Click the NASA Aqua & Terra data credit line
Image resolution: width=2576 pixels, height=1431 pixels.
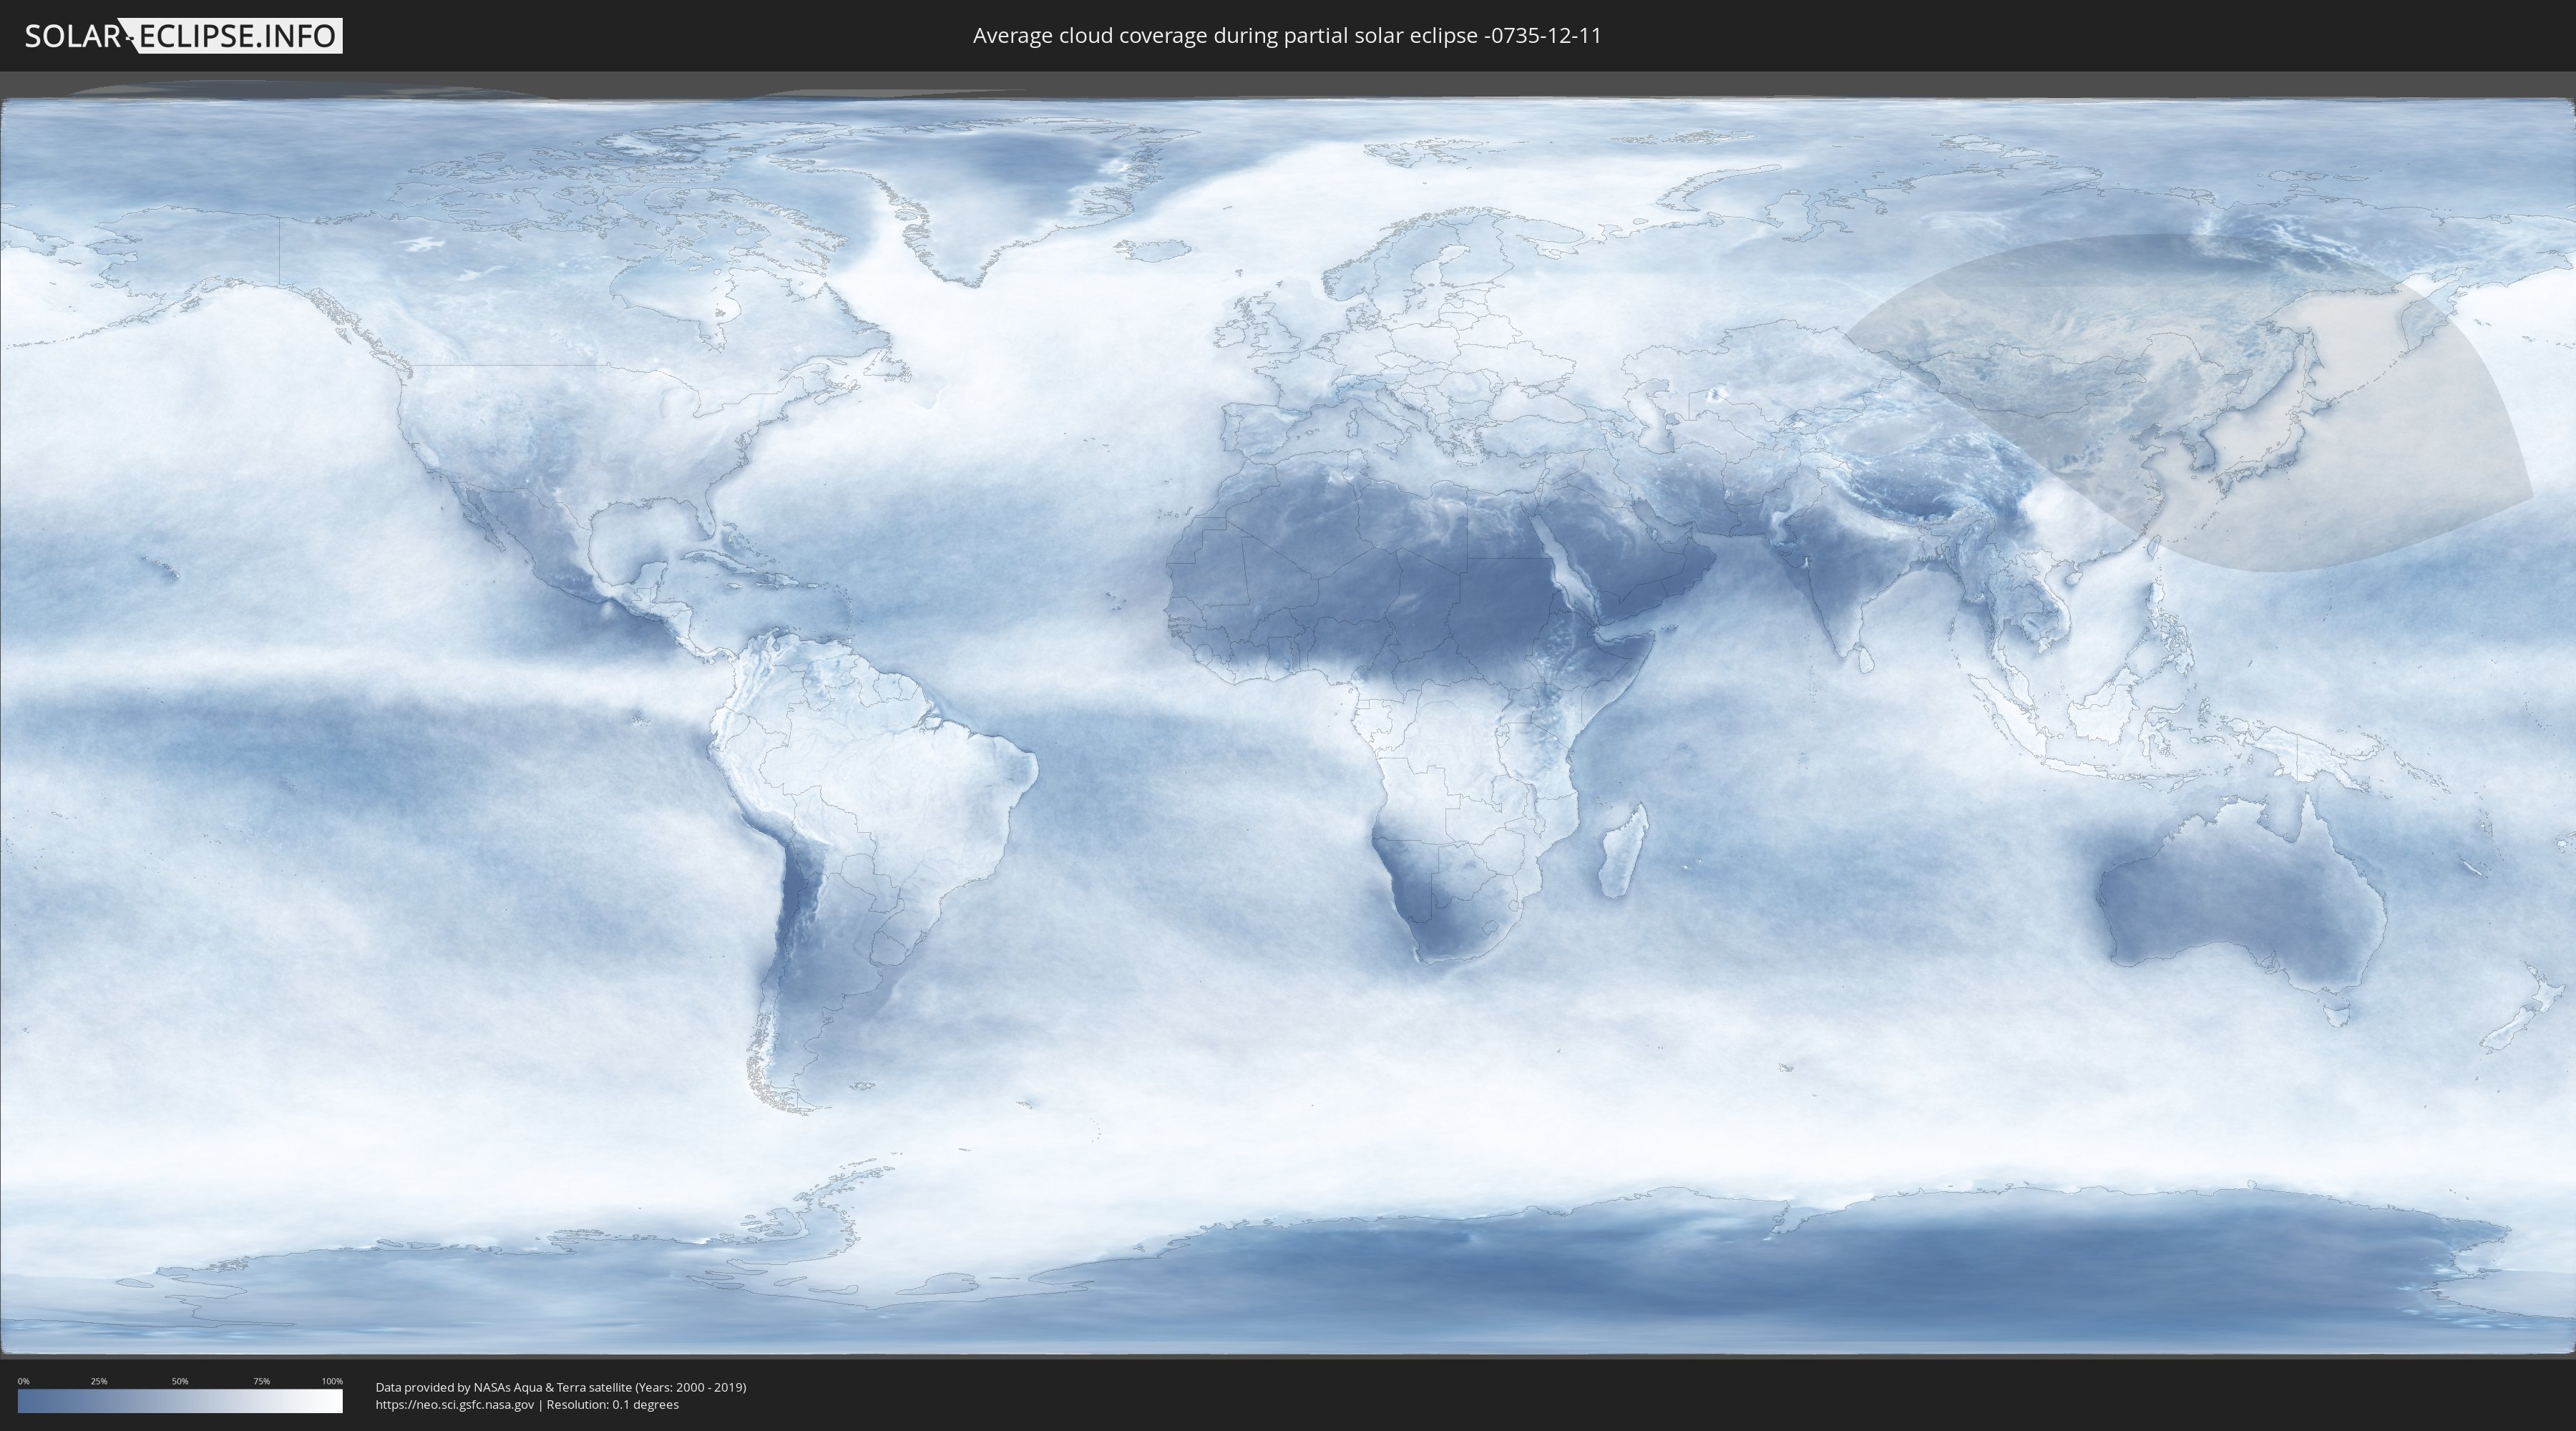[x=560, y=1387]
